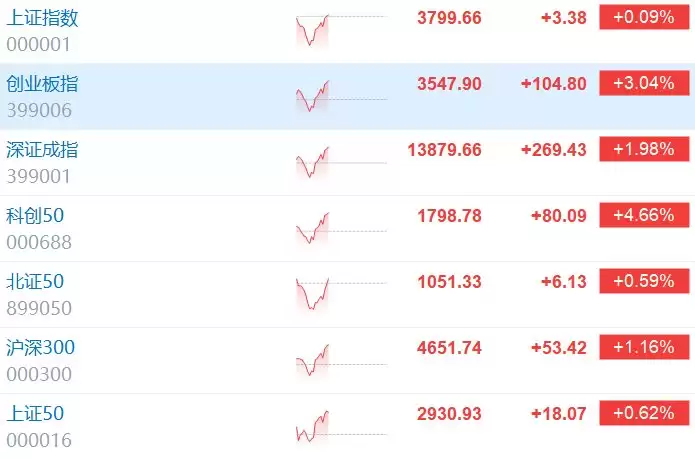Open the 上证50 index link
Image resolution: width=695 pixels, height=459 pixels.
[x=35, y=414]
